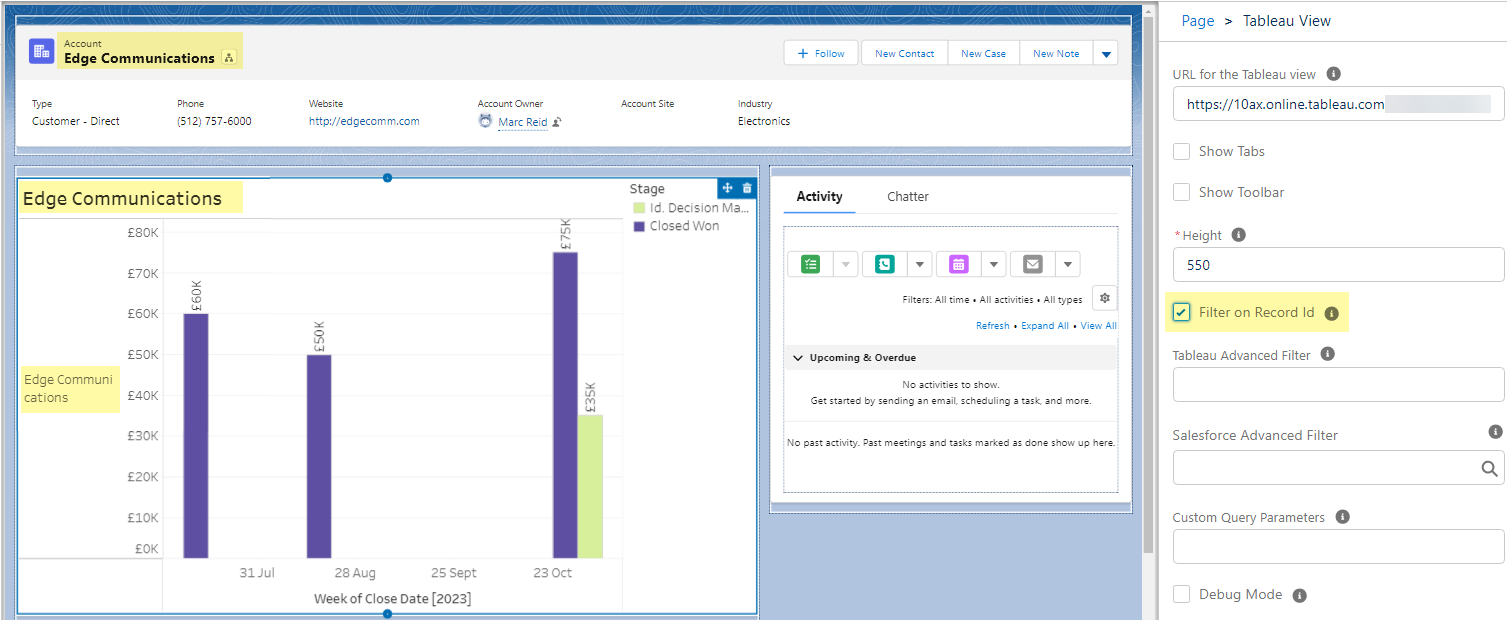Click the new task icon in Activity

point(811,264)
